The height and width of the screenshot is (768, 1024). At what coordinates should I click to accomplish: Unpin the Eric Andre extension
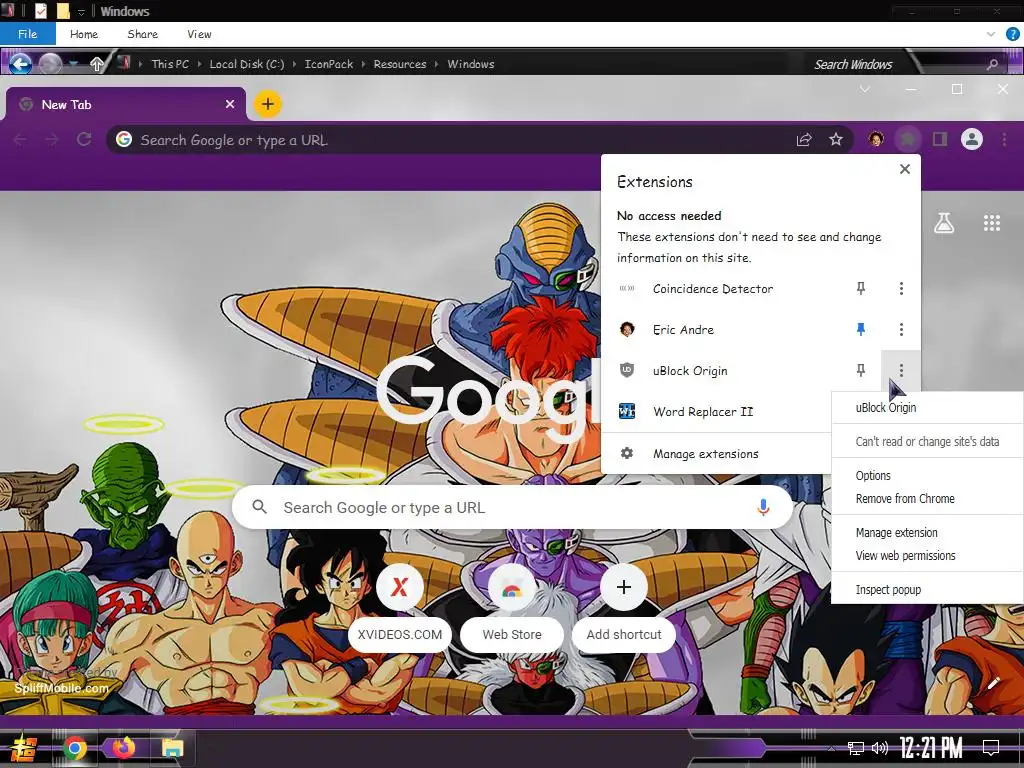point(861,329)
